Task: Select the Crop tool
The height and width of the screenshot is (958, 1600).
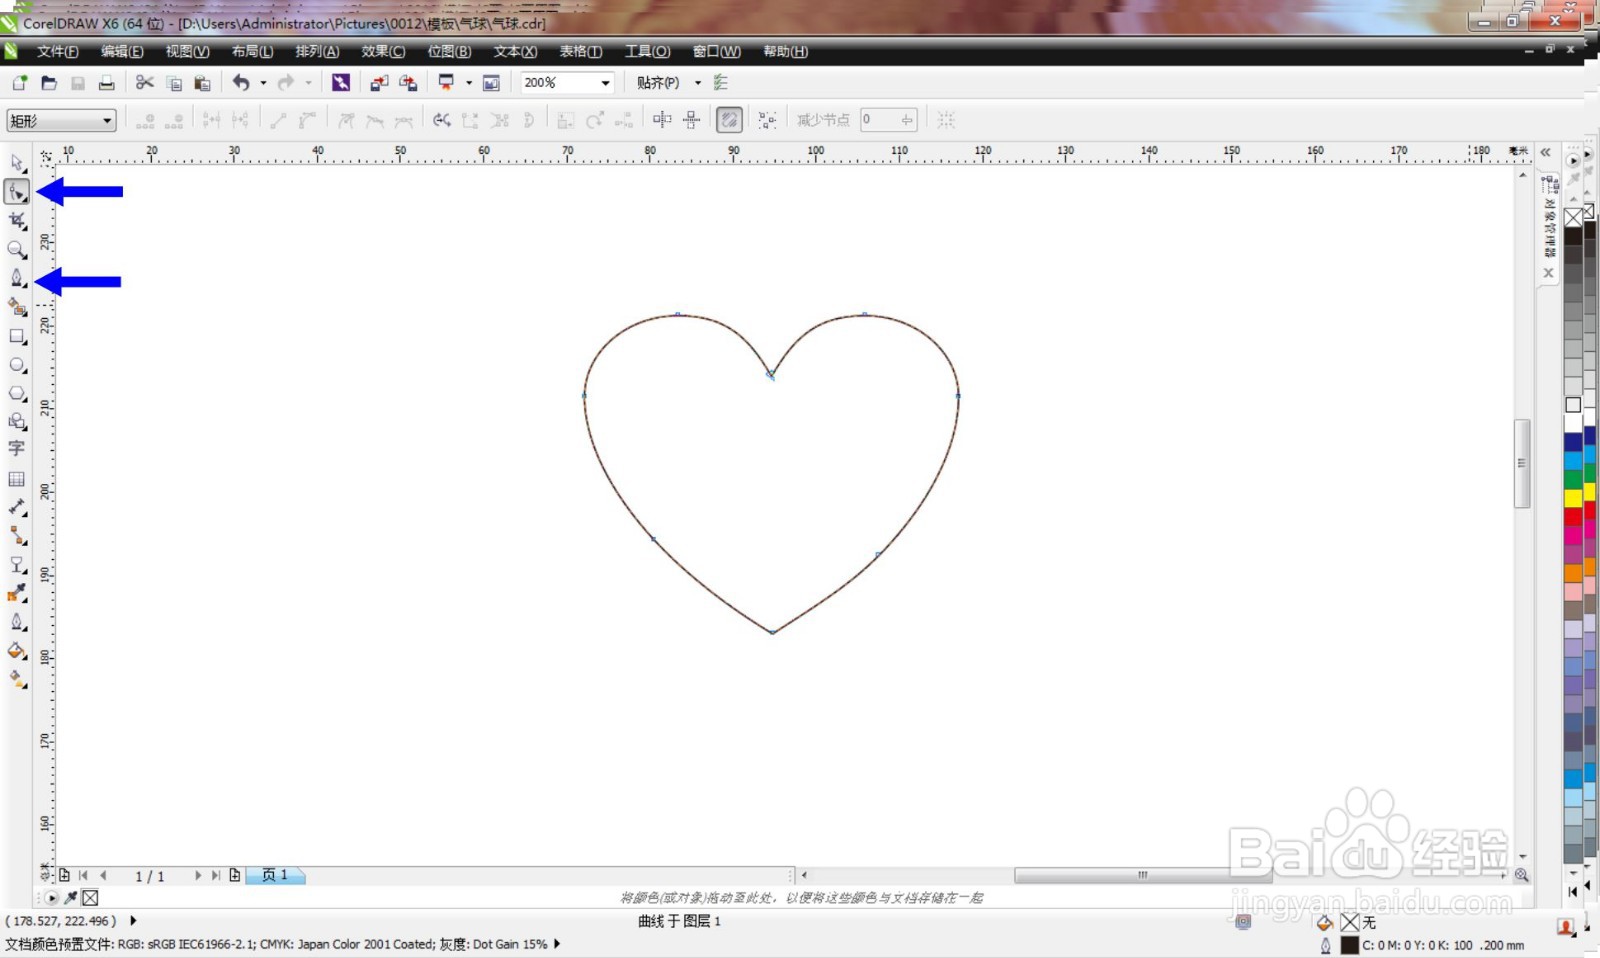Action: pos(17,220)
